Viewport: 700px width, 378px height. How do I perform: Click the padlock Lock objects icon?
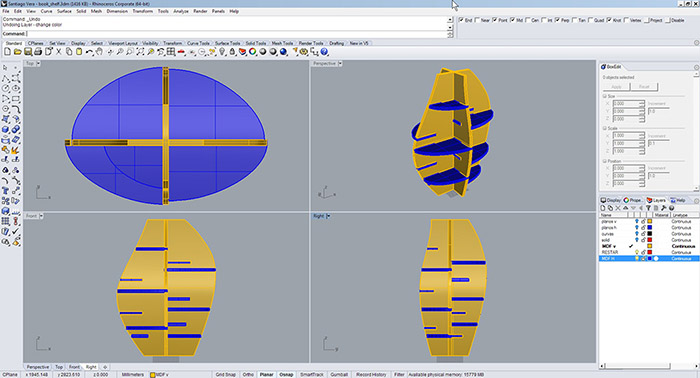[x=232, y=52]
